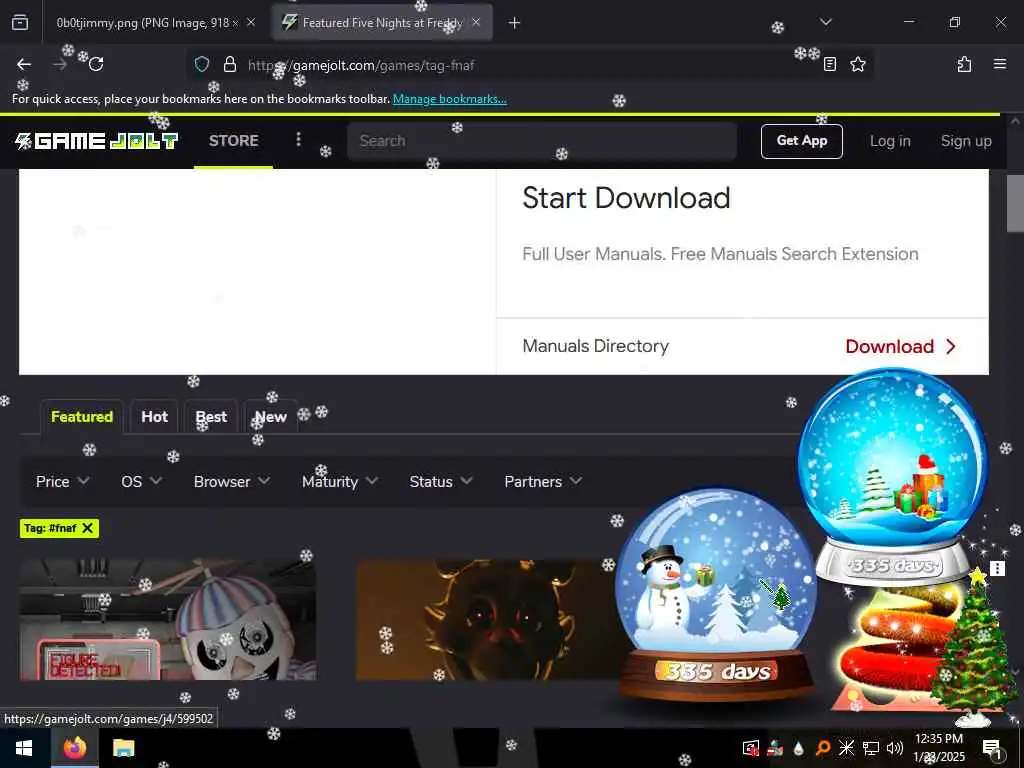
Task: Click the browser forward arrow
Action: click(x=60, y=64)
